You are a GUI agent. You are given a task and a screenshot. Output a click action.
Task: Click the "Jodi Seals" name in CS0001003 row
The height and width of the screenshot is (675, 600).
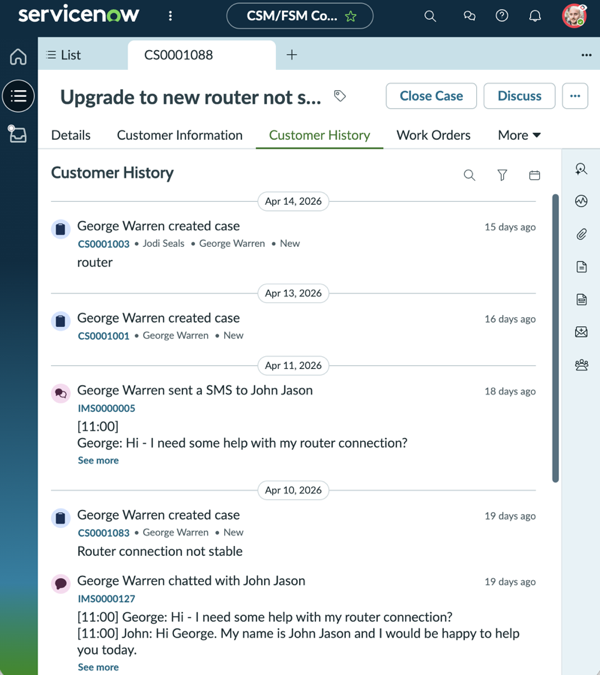click(x=163, y=244)
